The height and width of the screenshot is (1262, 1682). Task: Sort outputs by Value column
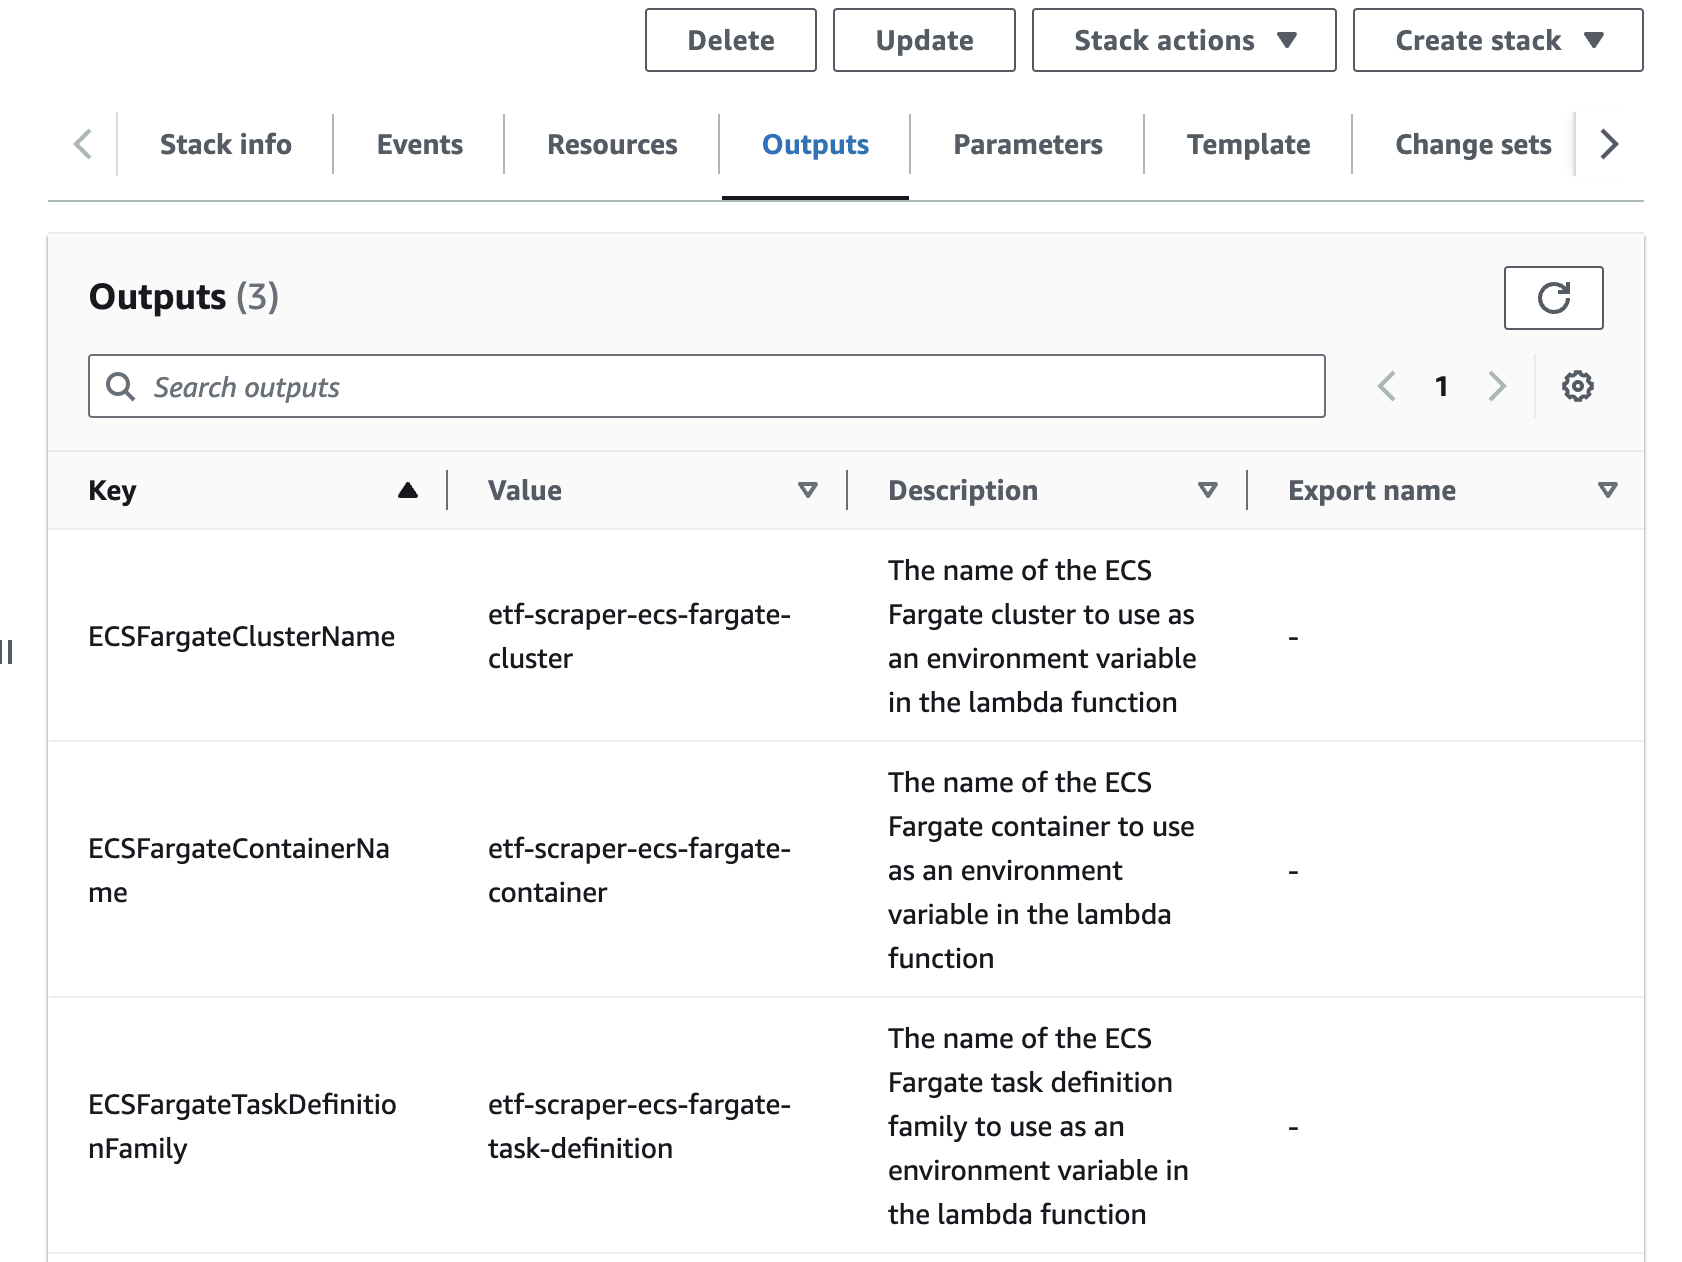808,490
